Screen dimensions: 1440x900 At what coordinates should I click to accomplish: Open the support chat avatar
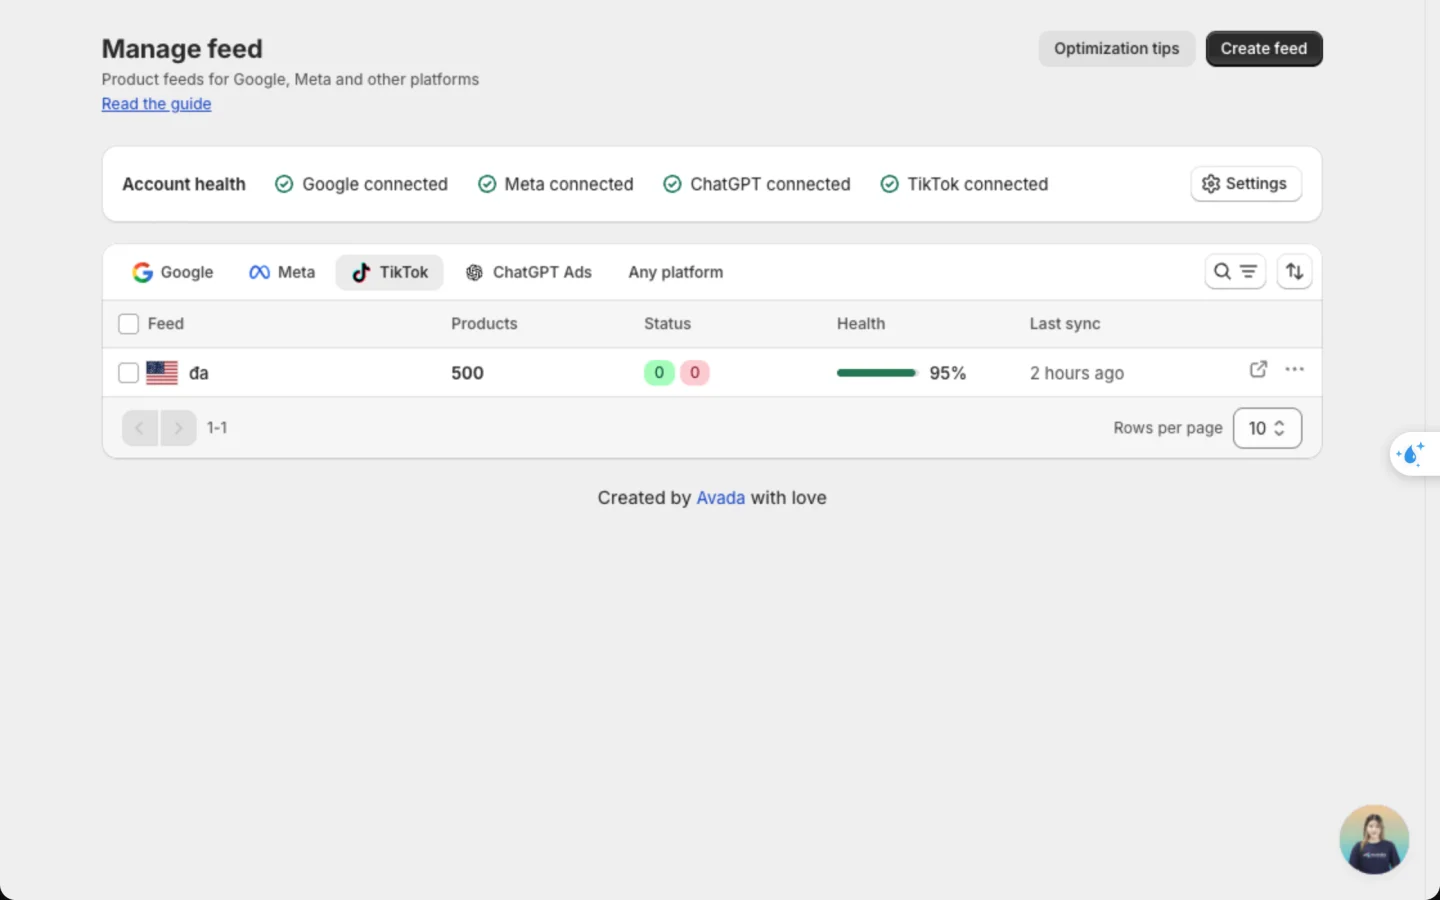pyautogui.click(x=1374, y=840)
